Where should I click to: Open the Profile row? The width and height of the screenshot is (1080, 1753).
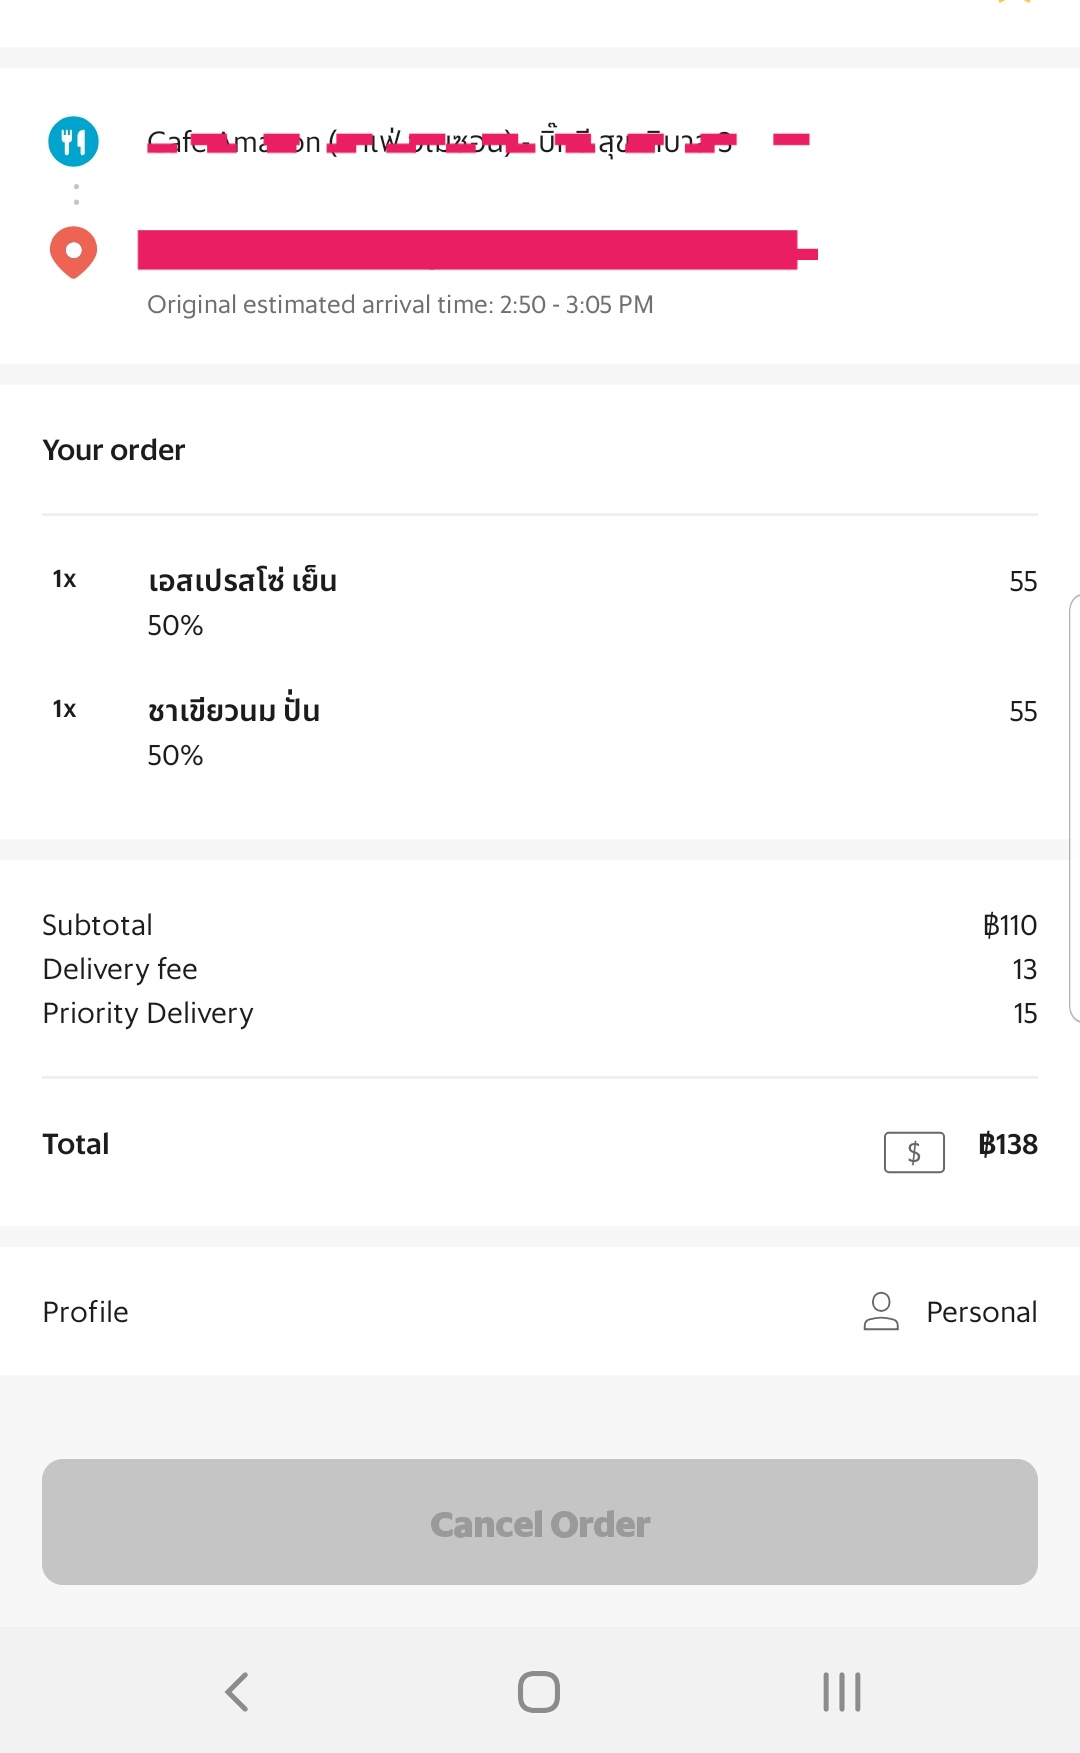540,1311
